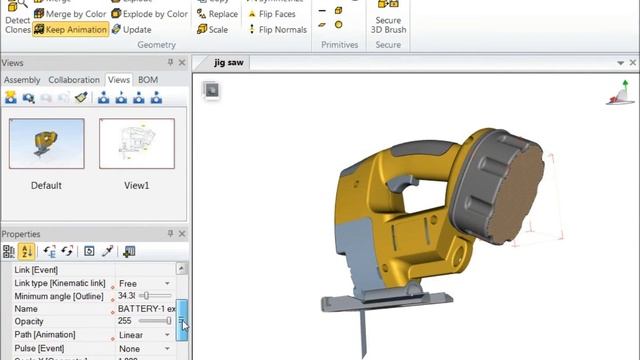Click the 3D orientation compass
640x360 pixels.
620,93
